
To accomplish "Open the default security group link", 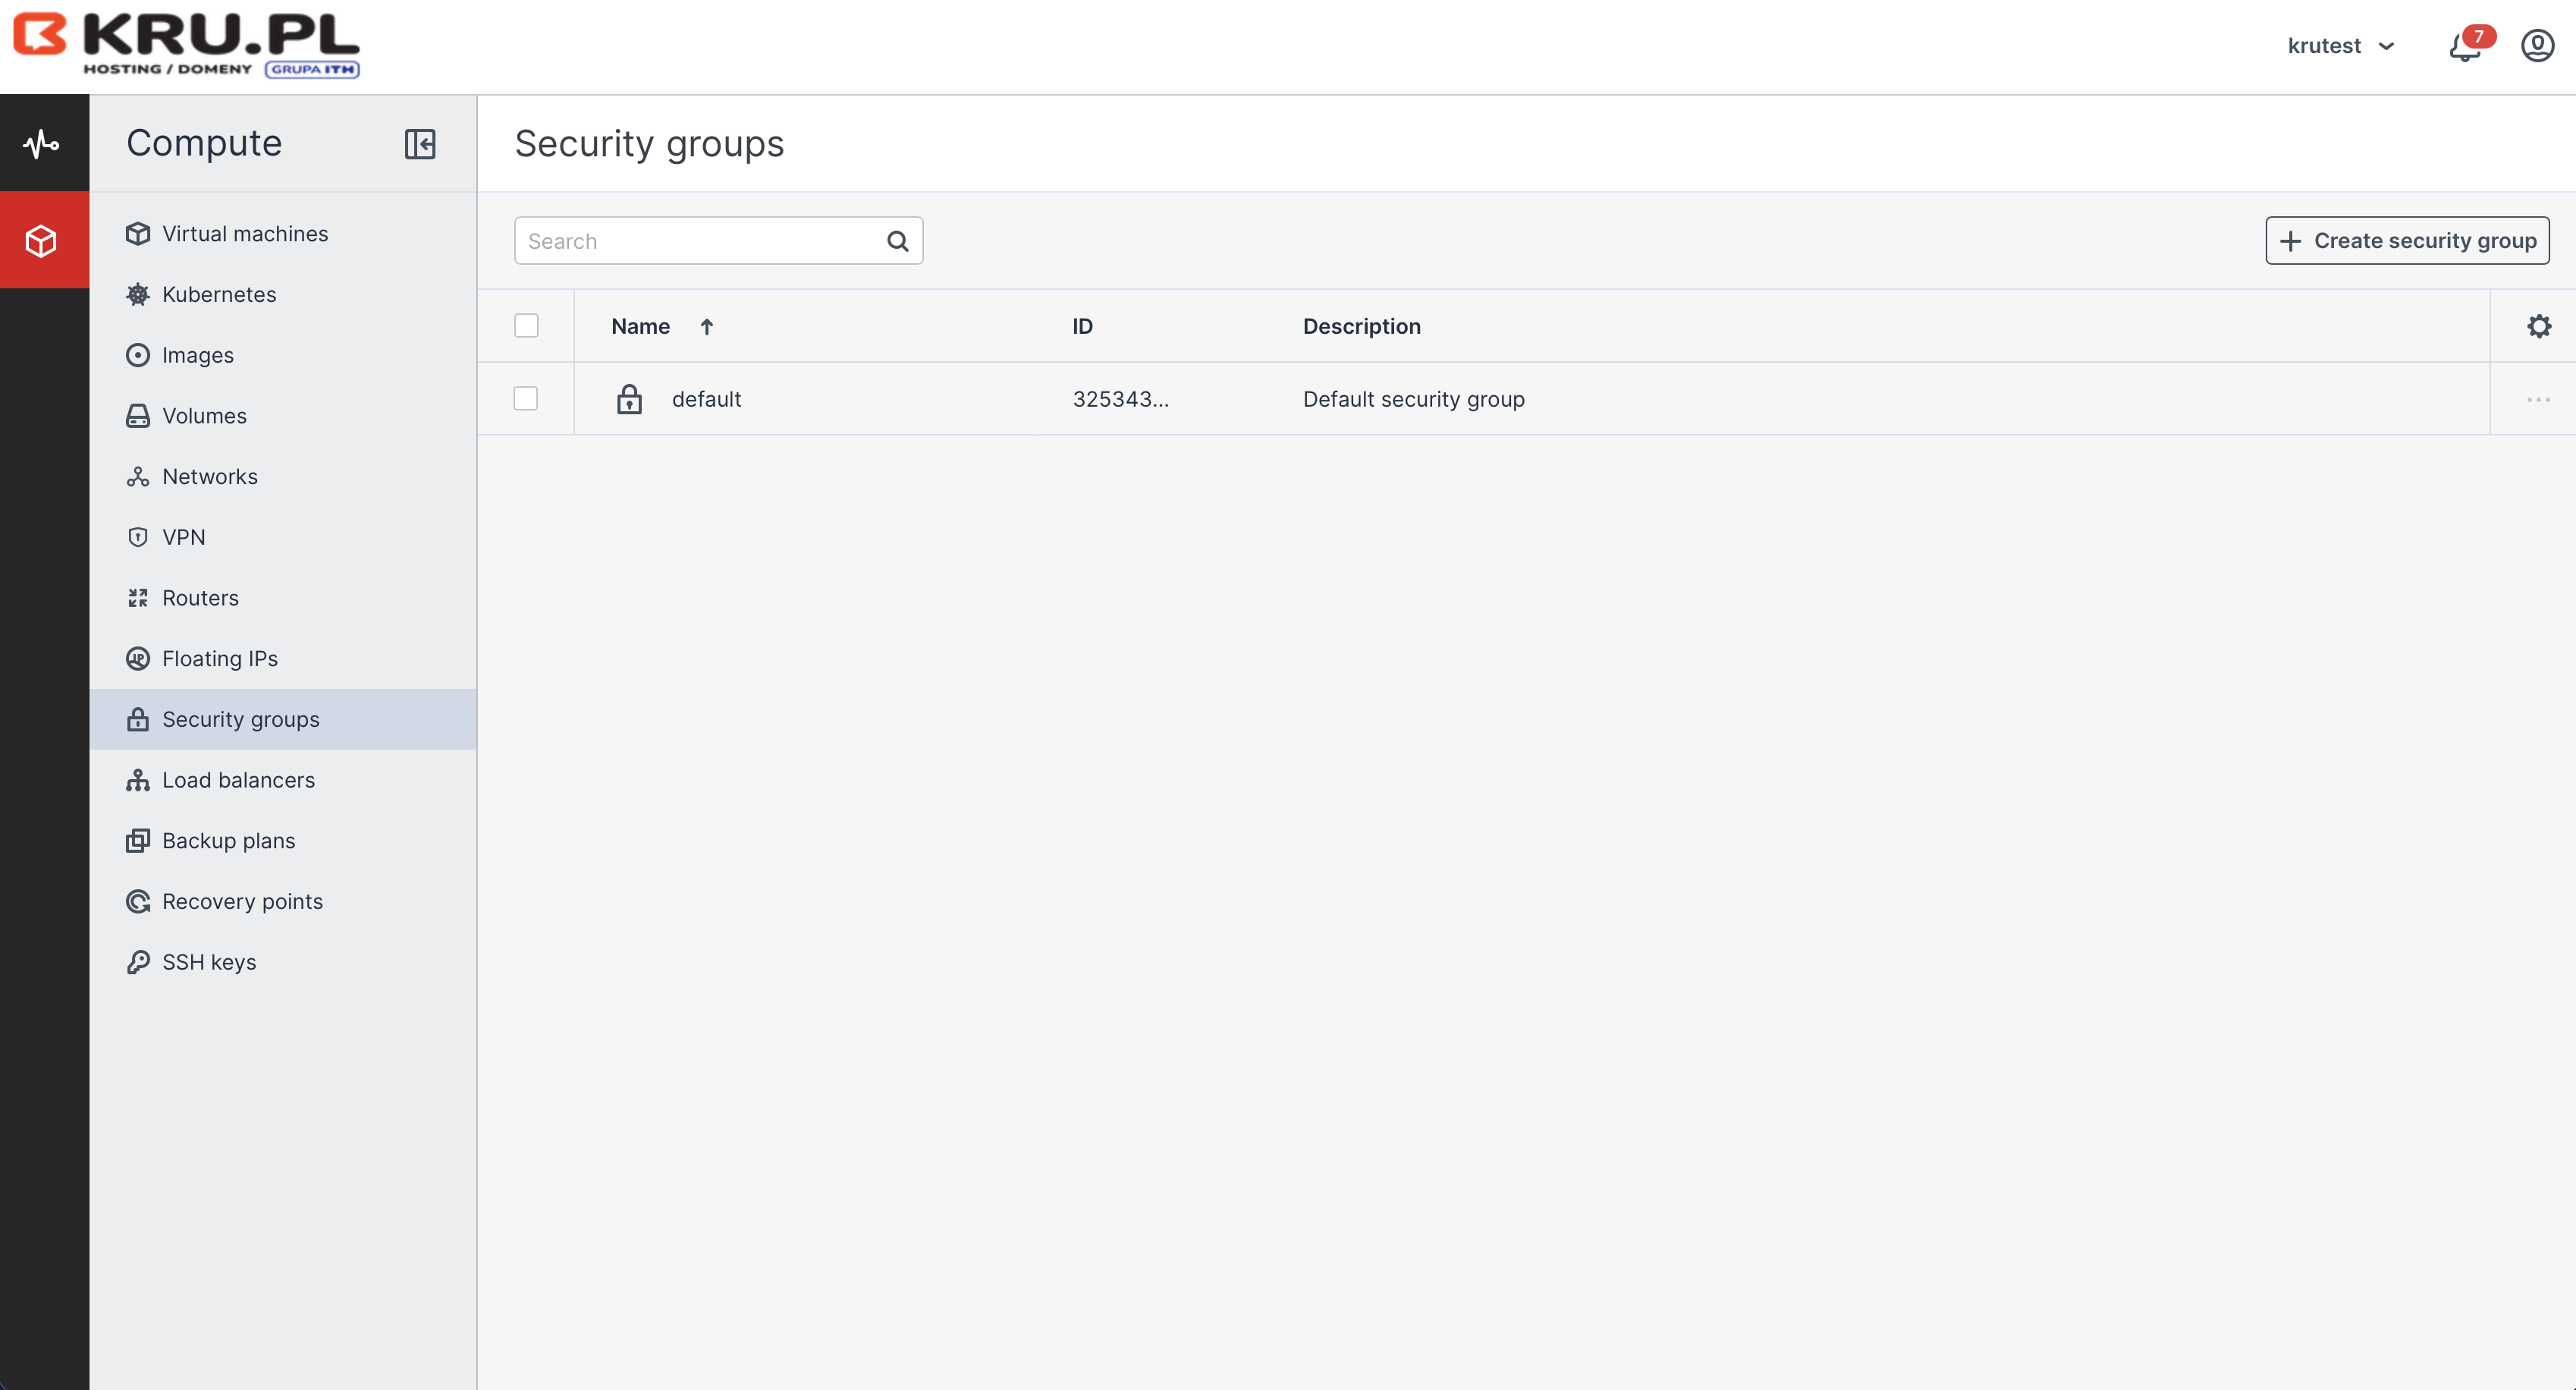I will point(706,399).
